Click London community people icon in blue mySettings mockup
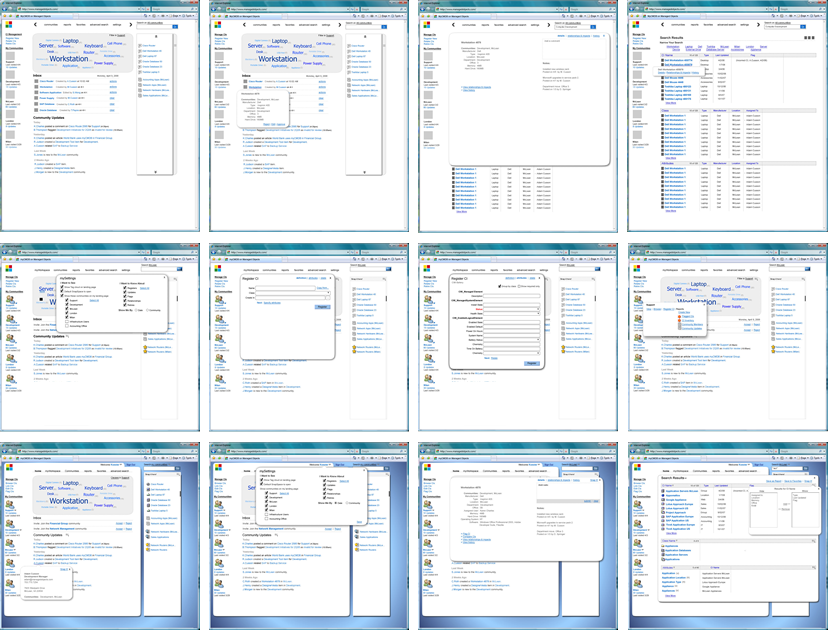The height and width of the screenshot is (630, 828). pos(219,563)
